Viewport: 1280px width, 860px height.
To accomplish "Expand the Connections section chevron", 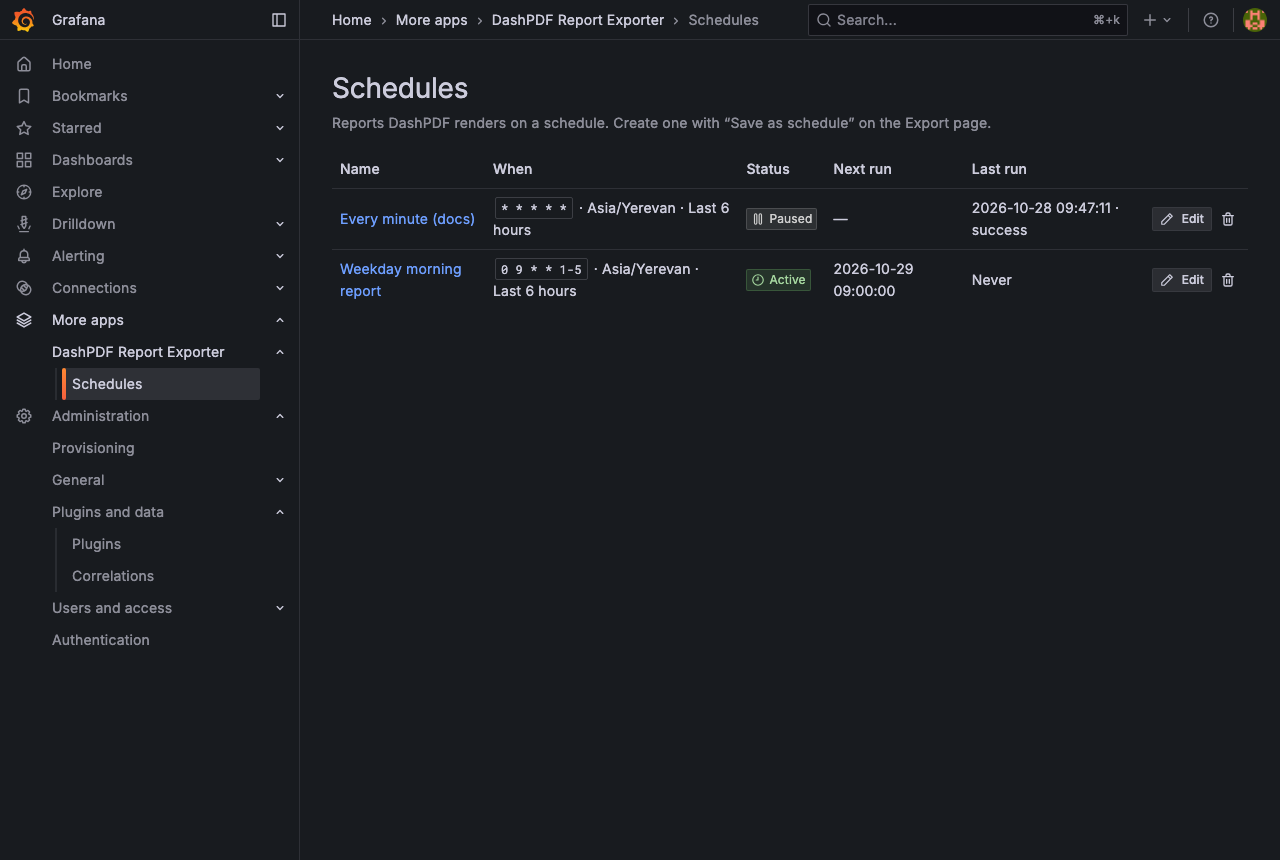I will coord(280,288).
